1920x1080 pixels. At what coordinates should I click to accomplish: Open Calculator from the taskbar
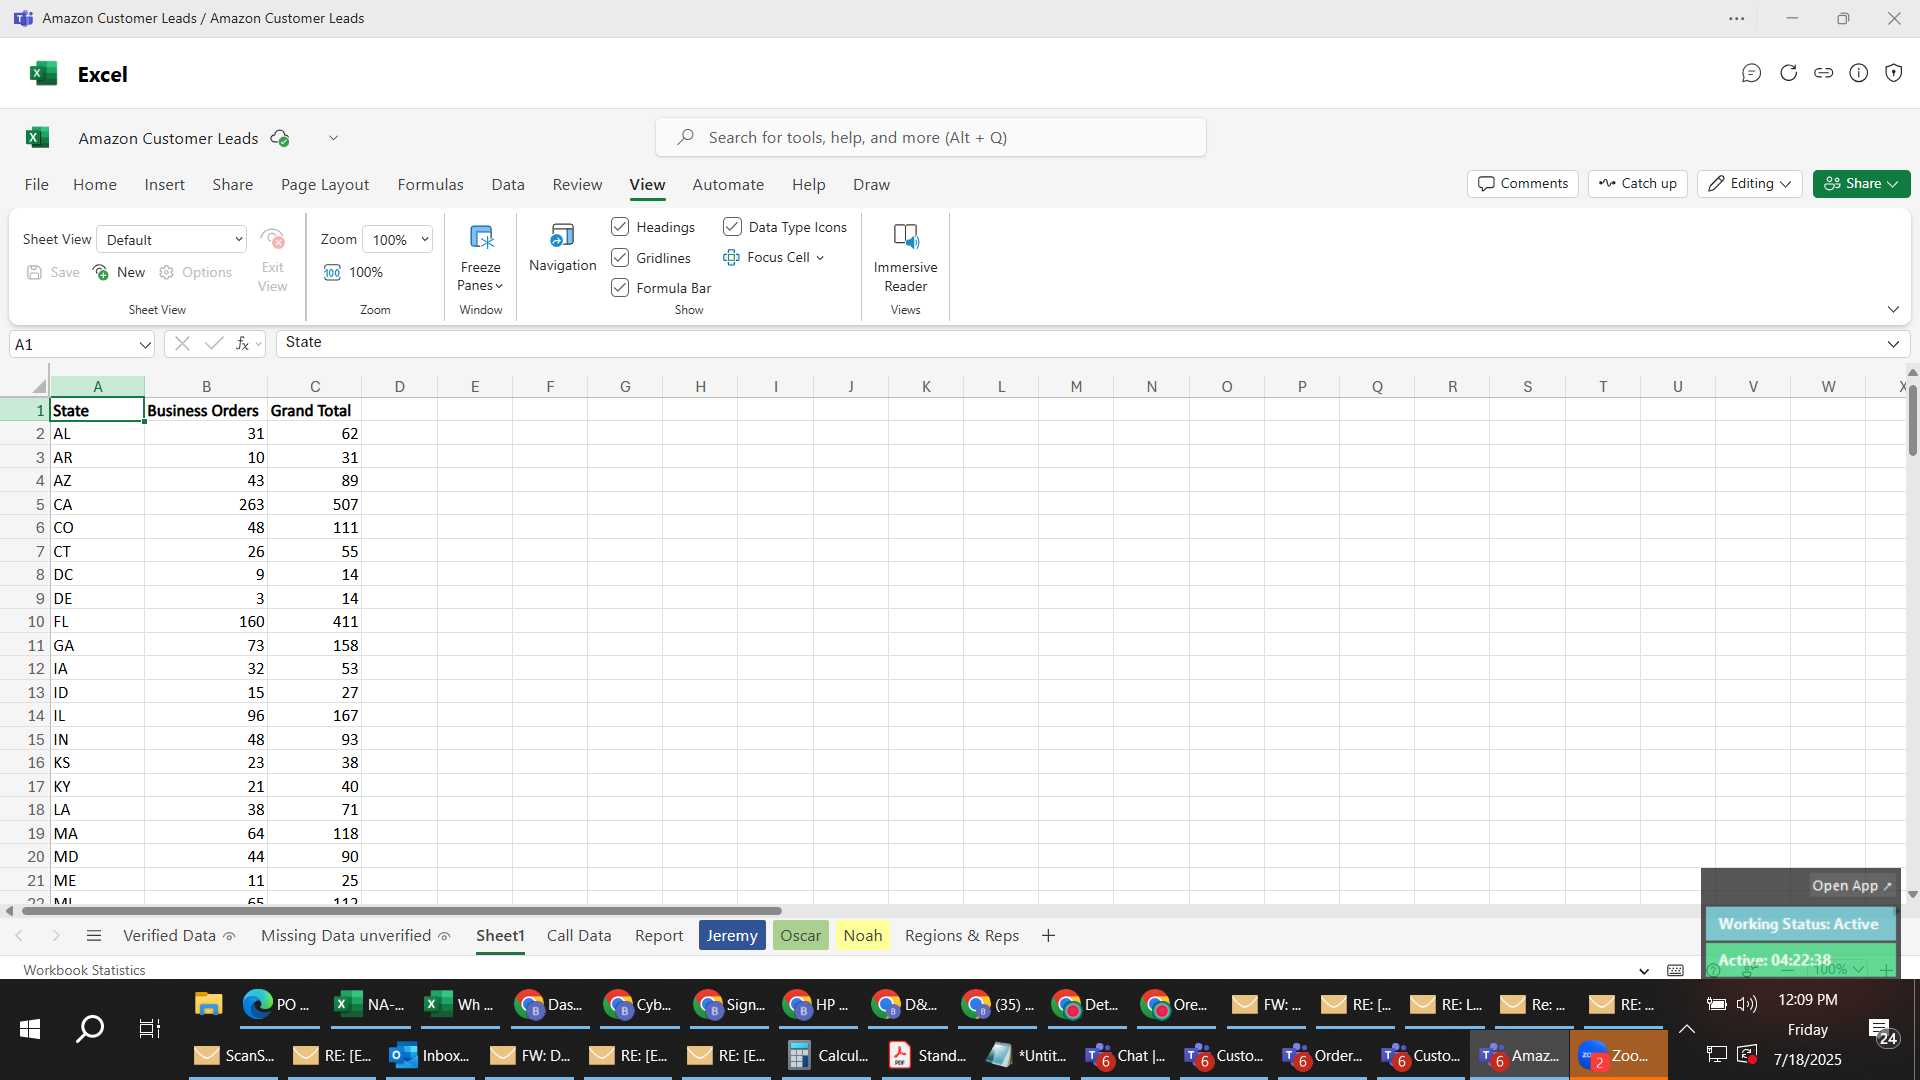[x=828, y=1055]
